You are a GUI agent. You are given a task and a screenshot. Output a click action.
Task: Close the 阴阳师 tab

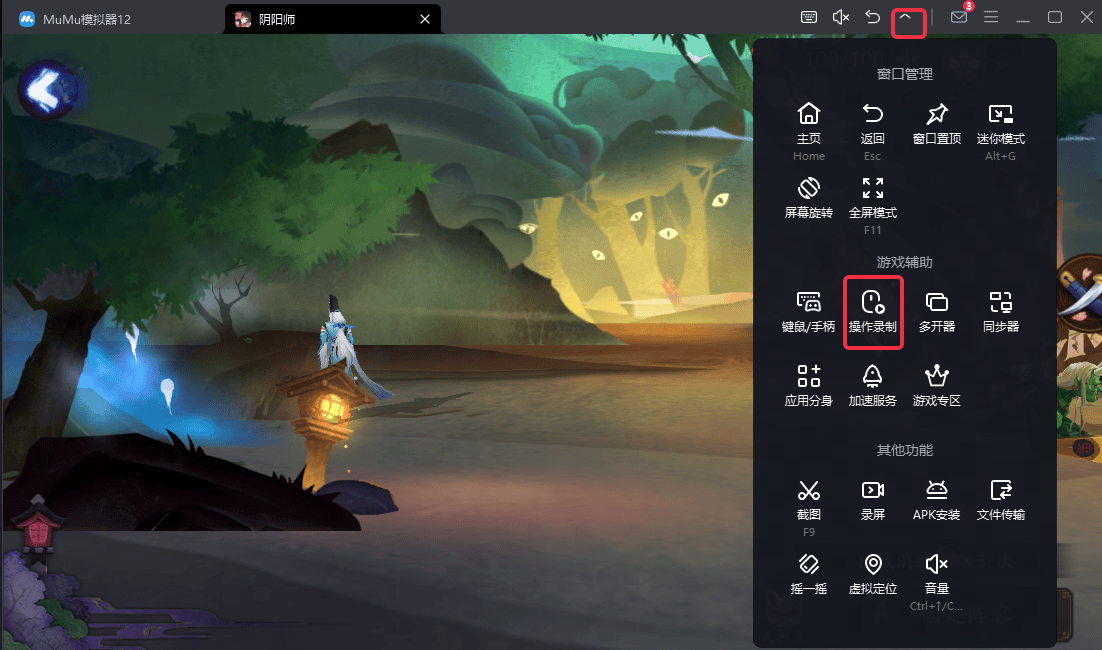tap(424, 19)
